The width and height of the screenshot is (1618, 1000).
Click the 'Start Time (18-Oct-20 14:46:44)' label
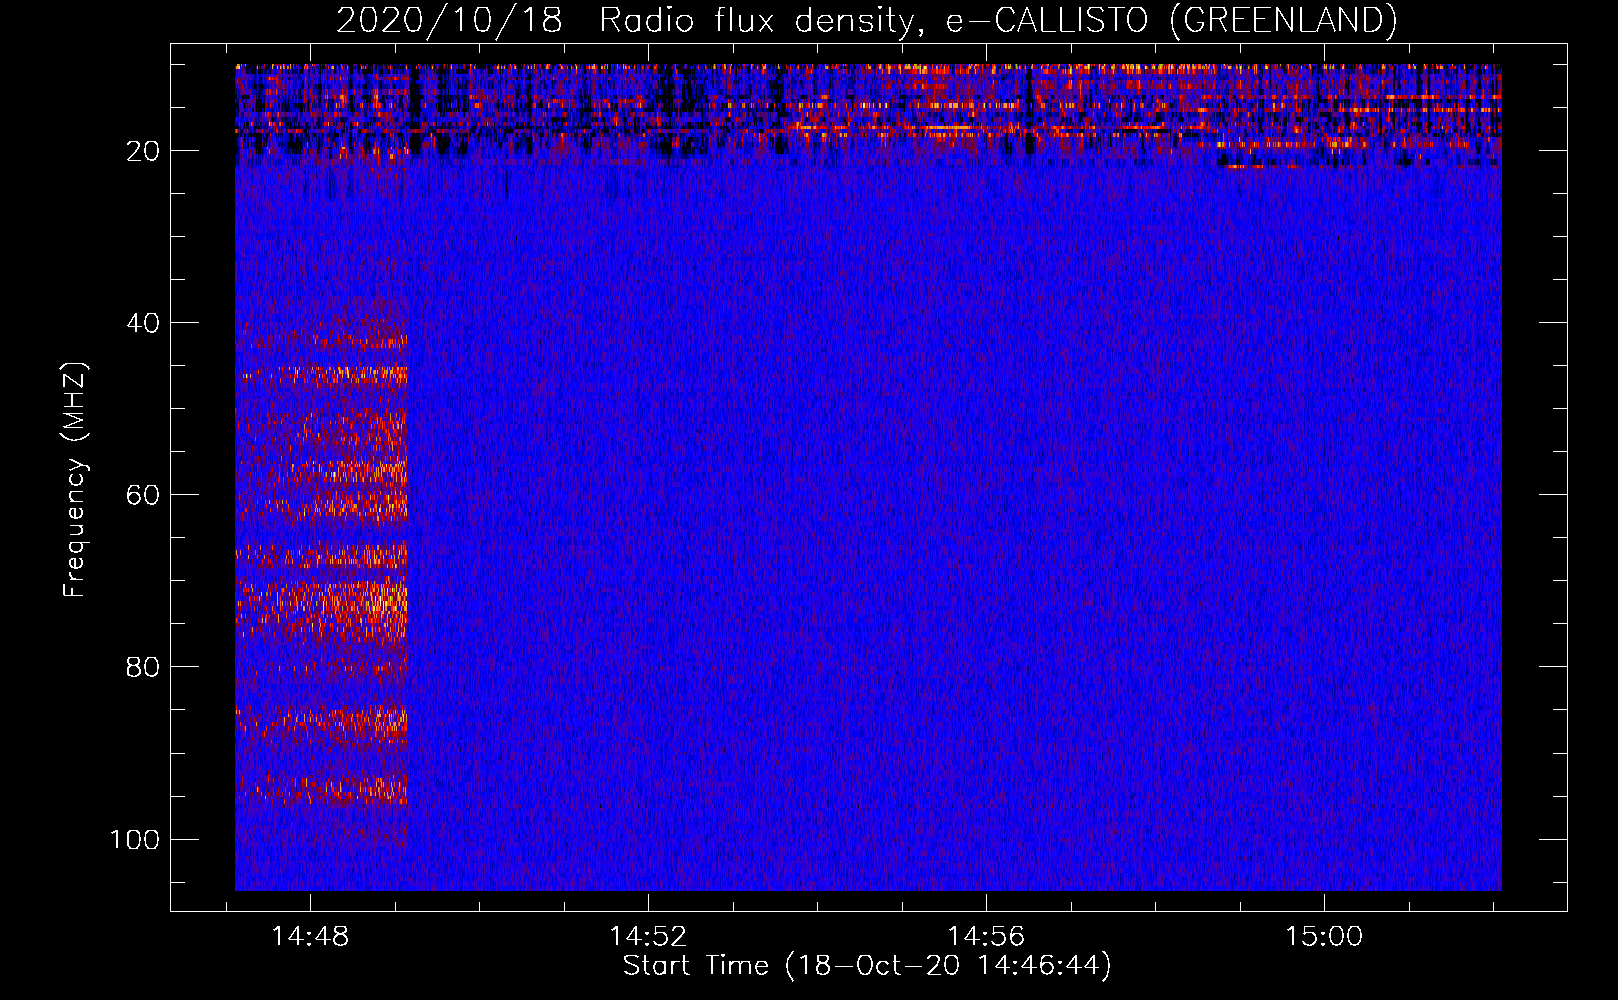tap(867, 966)
